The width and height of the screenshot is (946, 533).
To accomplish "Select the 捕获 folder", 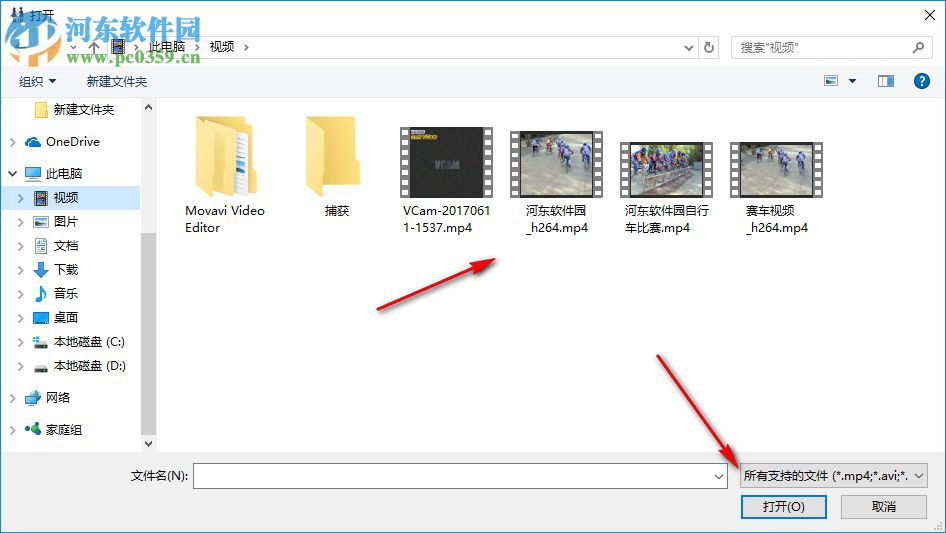I will [x=336, y=166].
